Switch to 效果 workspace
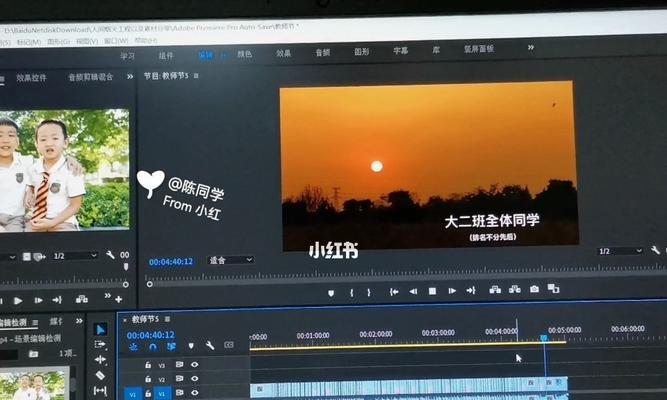This screenshot has width=667, height=400. click(x=283, y=53)
